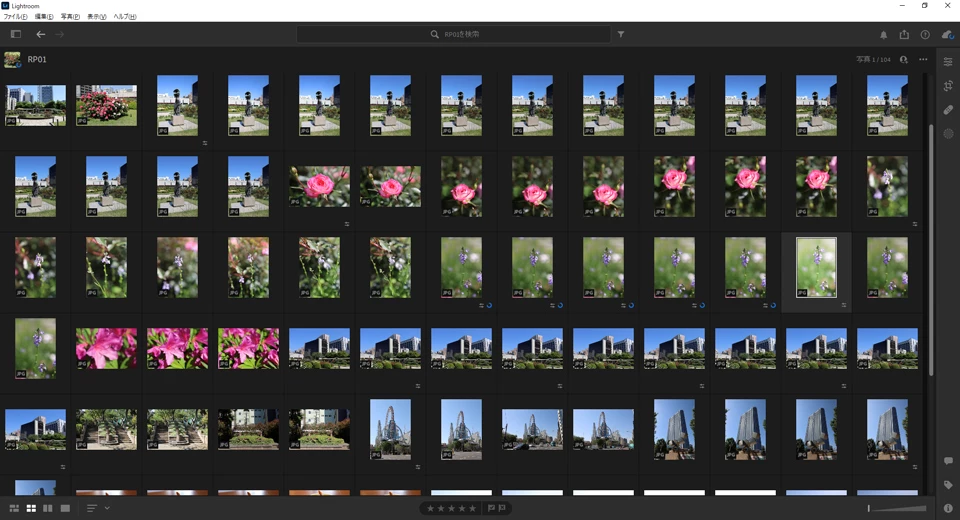Open the filter funnel beside search
Image resolution: width=960 pixels, height=520 pixels.
(x=621, y=34)
